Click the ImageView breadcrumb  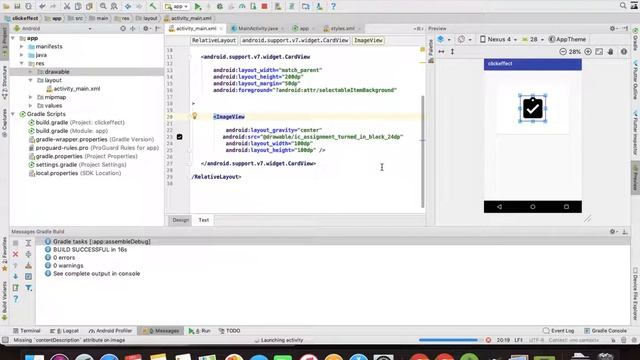[x=368, y=40]
